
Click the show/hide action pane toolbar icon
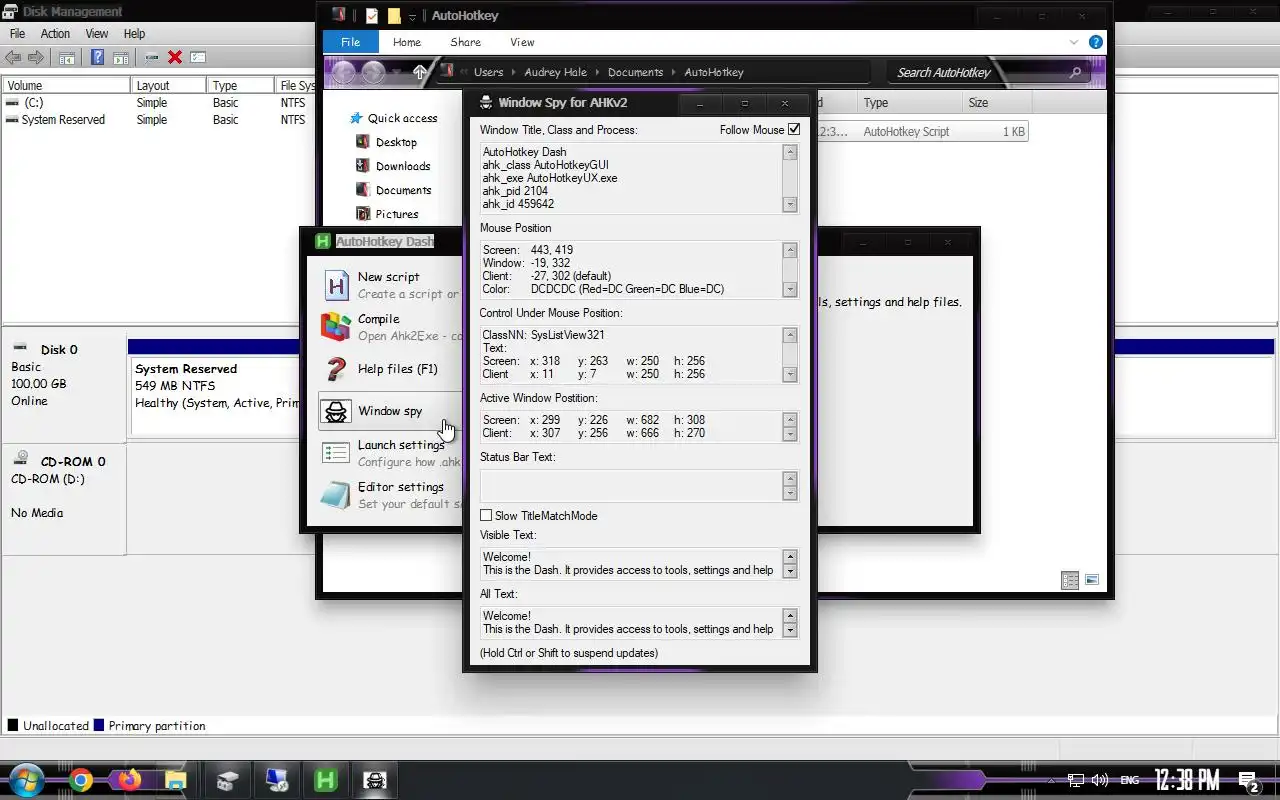coord(120,58)
